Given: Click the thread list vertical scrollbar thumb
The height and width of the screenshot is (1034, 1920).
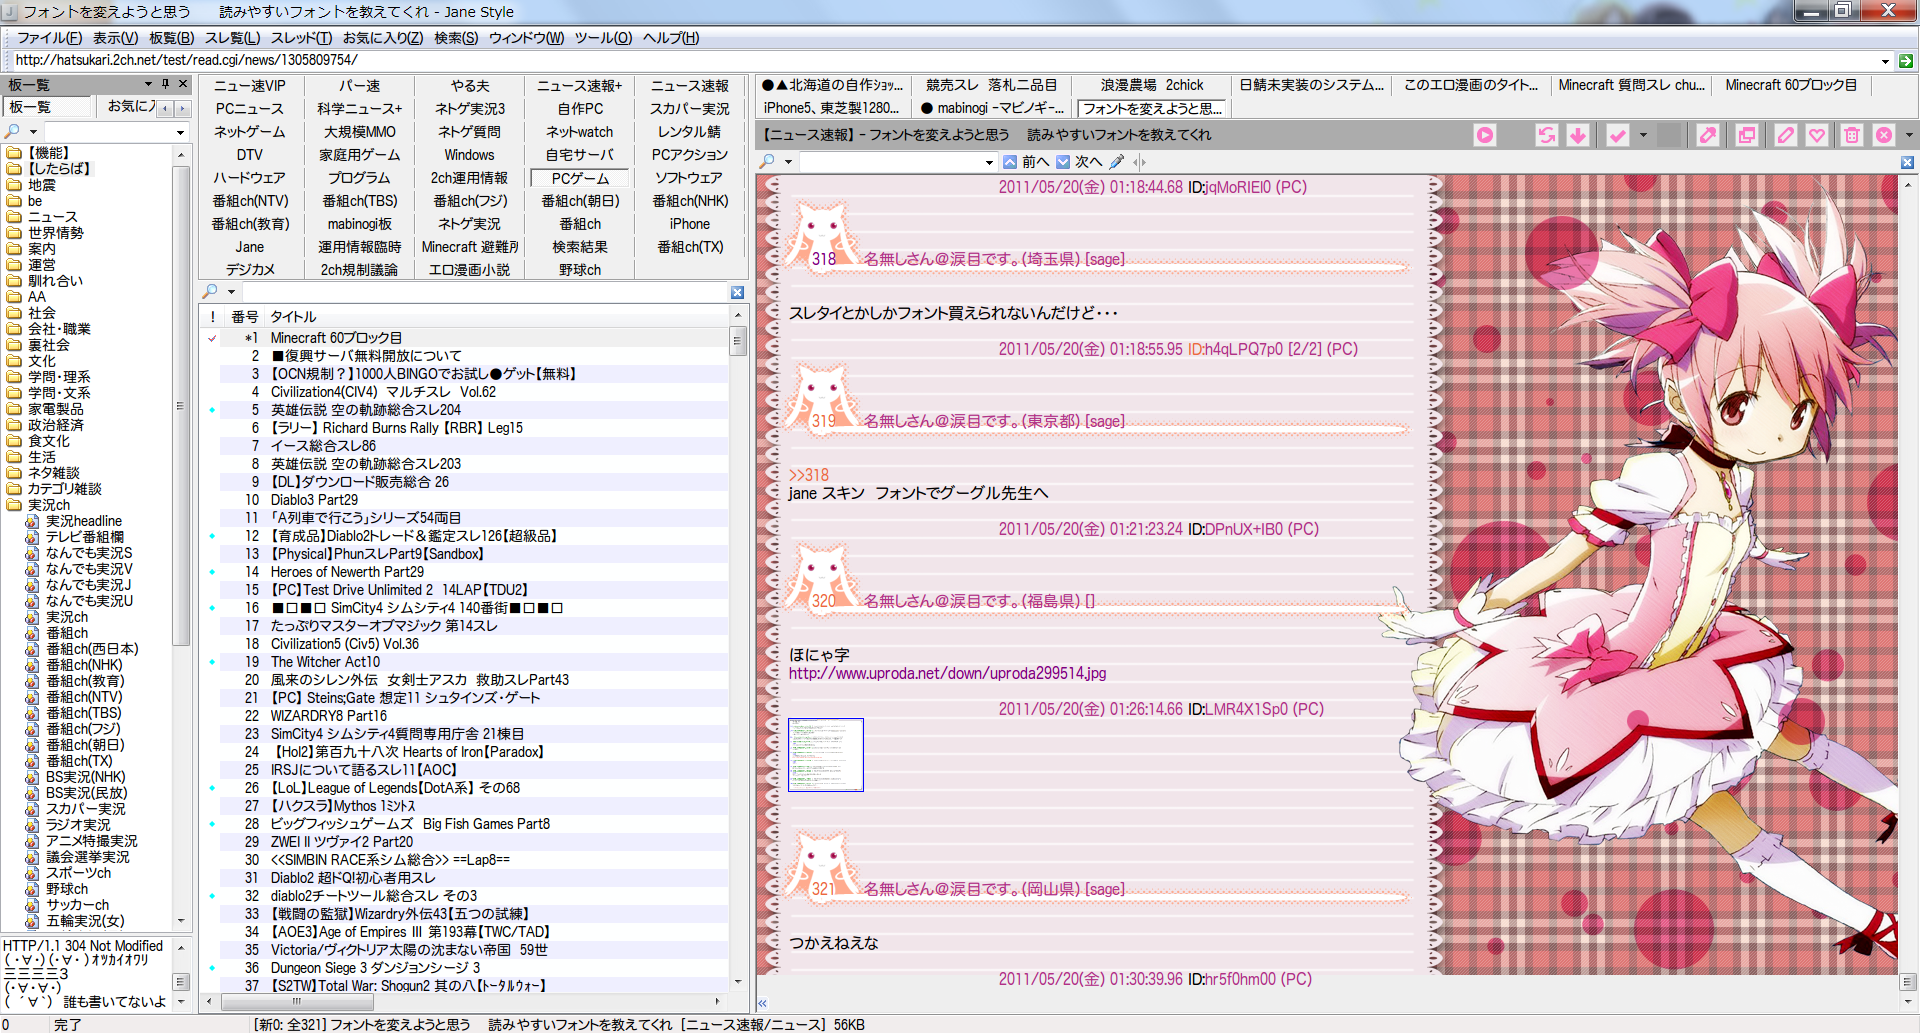Looking at the screenshot, I should pos(738,341).
